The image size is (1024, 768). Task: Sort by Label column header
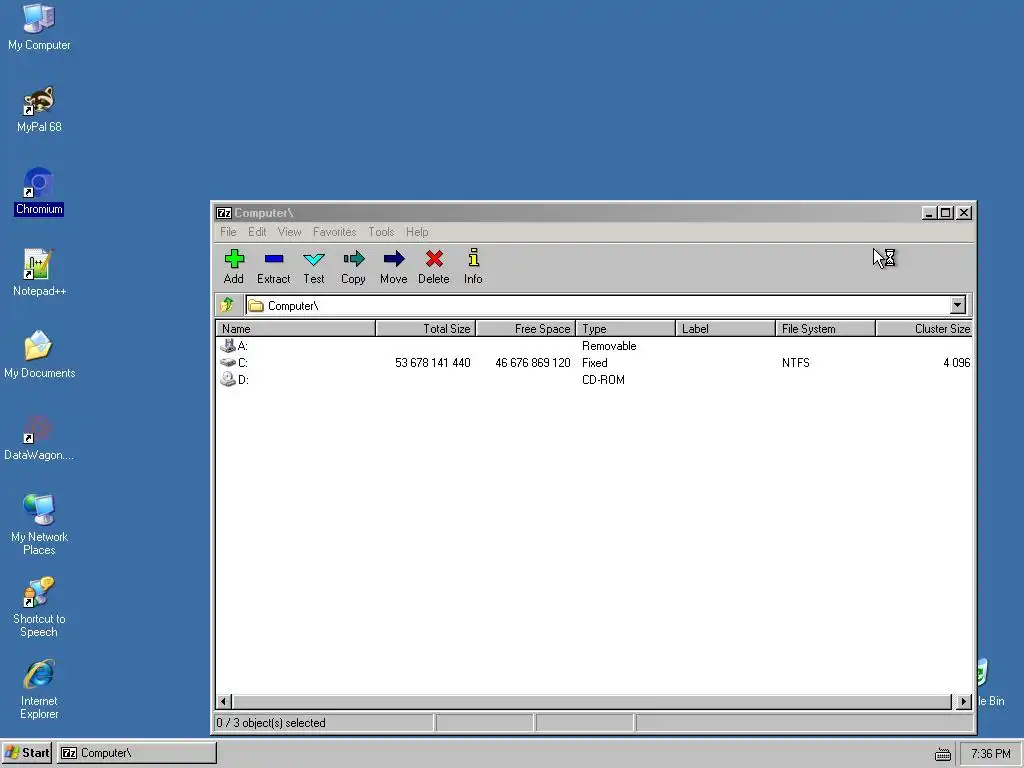726,328
